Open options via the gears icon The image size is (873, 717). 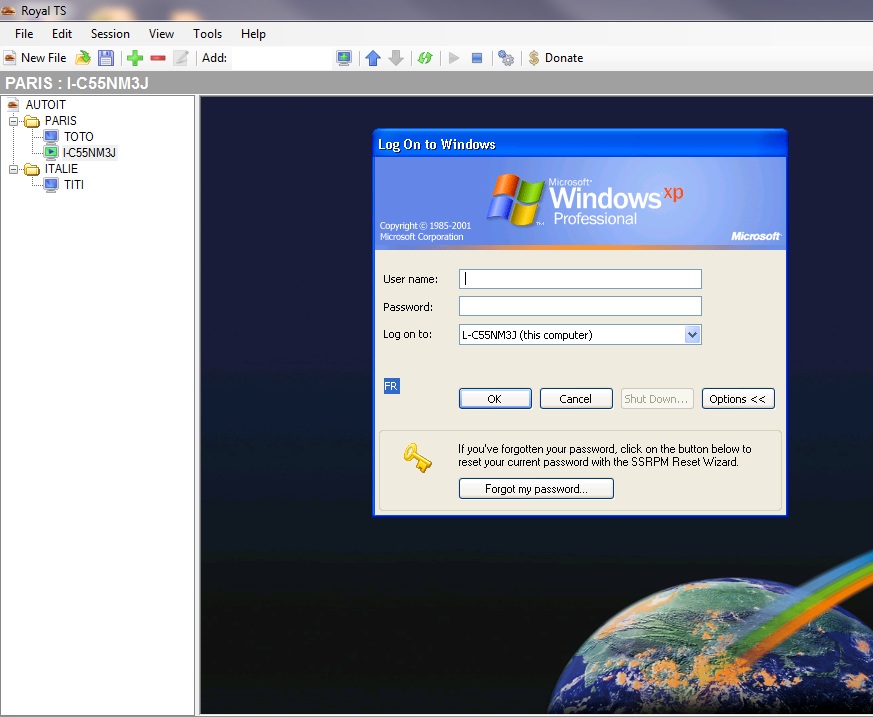[x=506, y=58]
